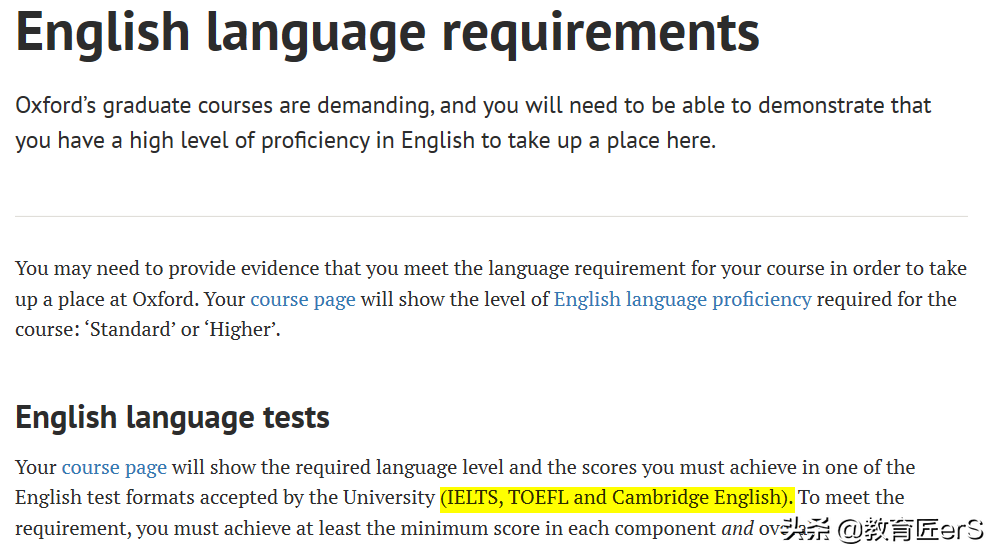Click the 'English language requirements' main heading
This screenshot has width=1000, height=558.
click(x=387, y=32)
